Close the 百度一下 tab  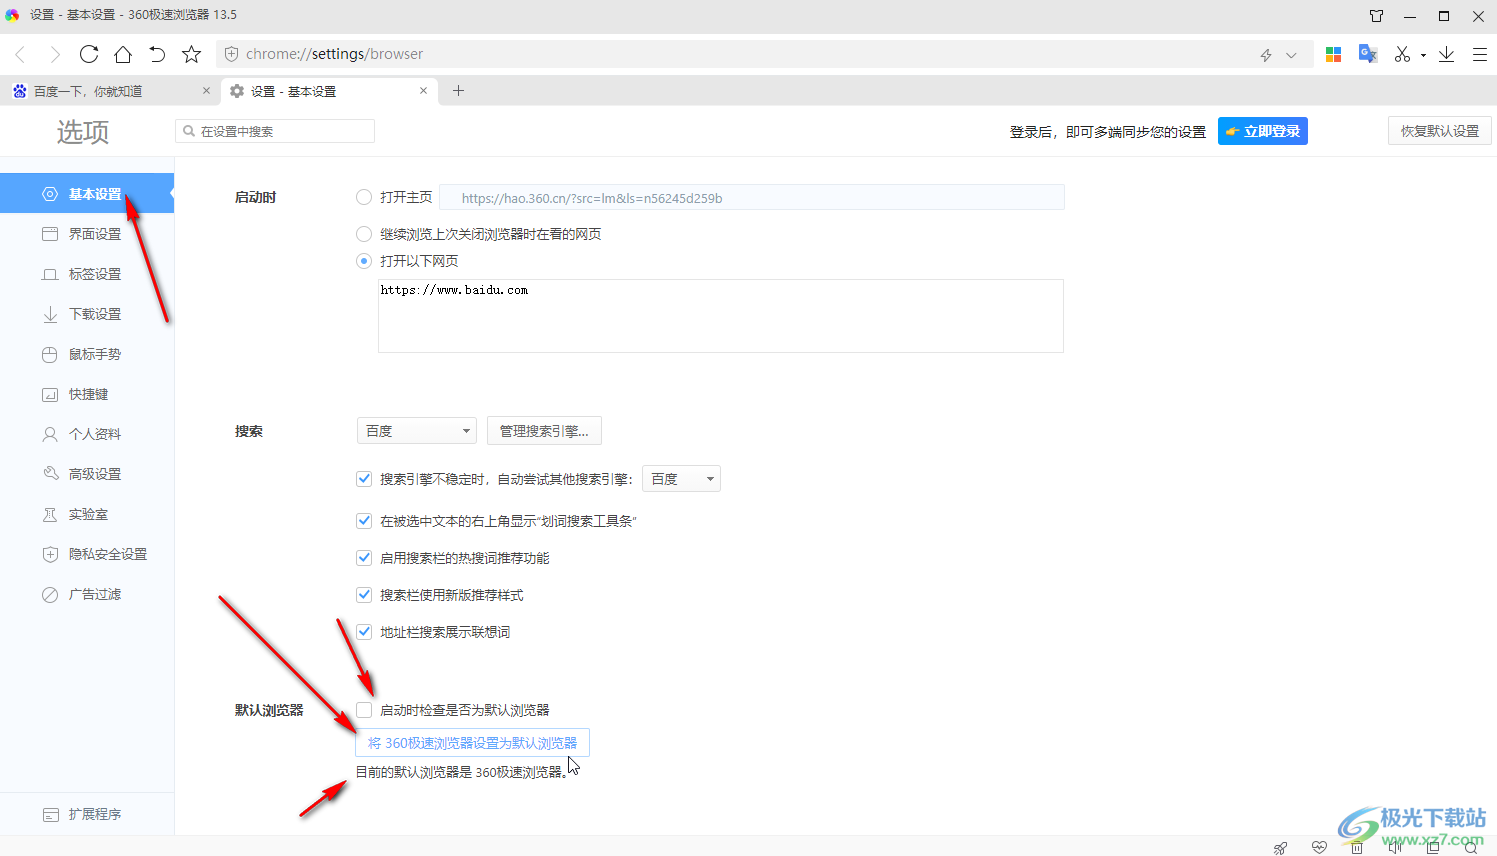coord(206,91)
